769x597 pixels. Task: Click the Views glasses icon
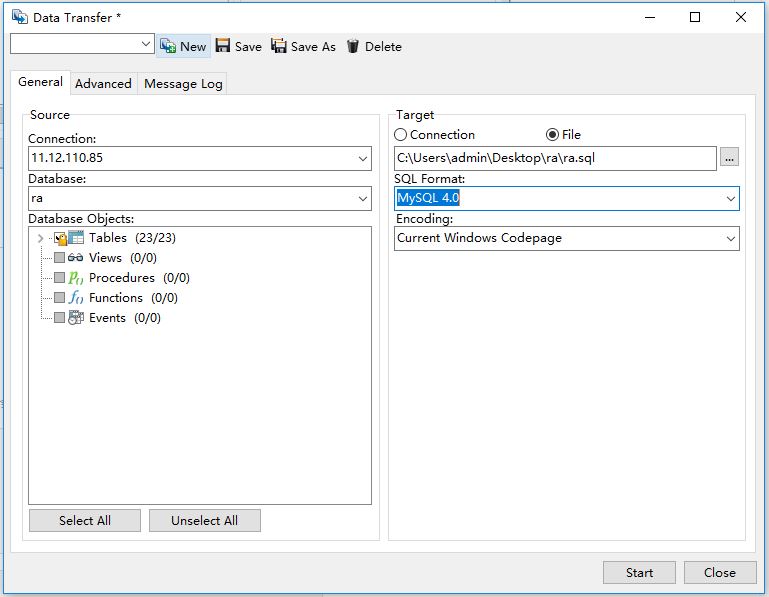click(x=75, y=258)
